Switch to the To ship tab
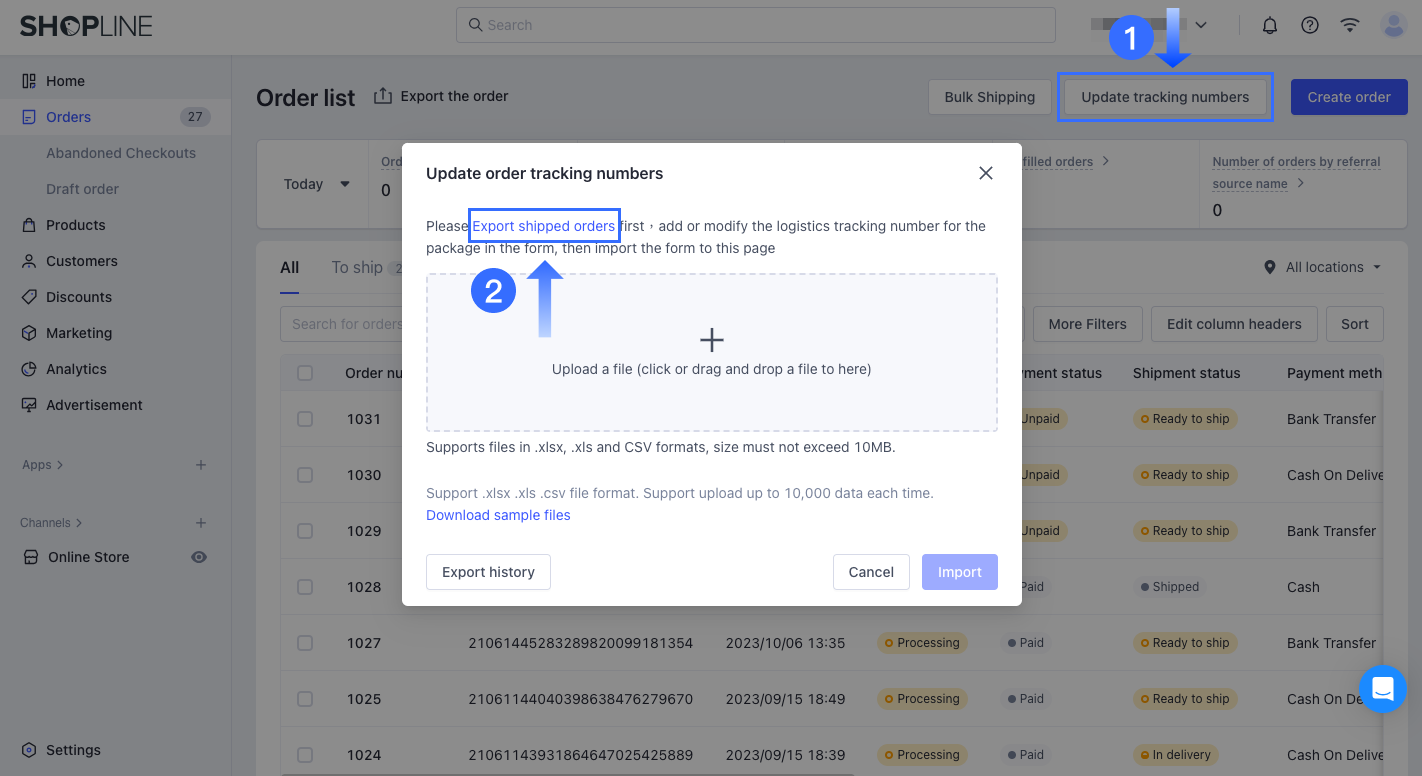This screenshot has height=776, width=1422. pos(357,267)
